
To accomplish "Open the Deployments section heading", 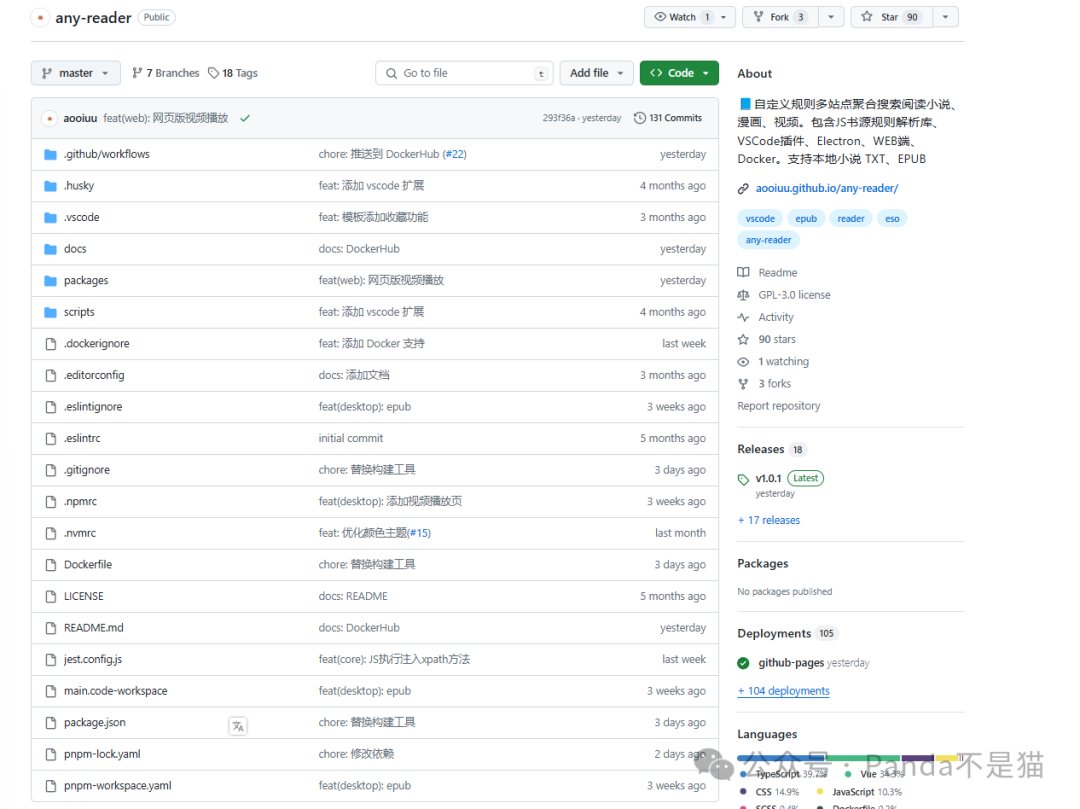I will pos(774,633).
